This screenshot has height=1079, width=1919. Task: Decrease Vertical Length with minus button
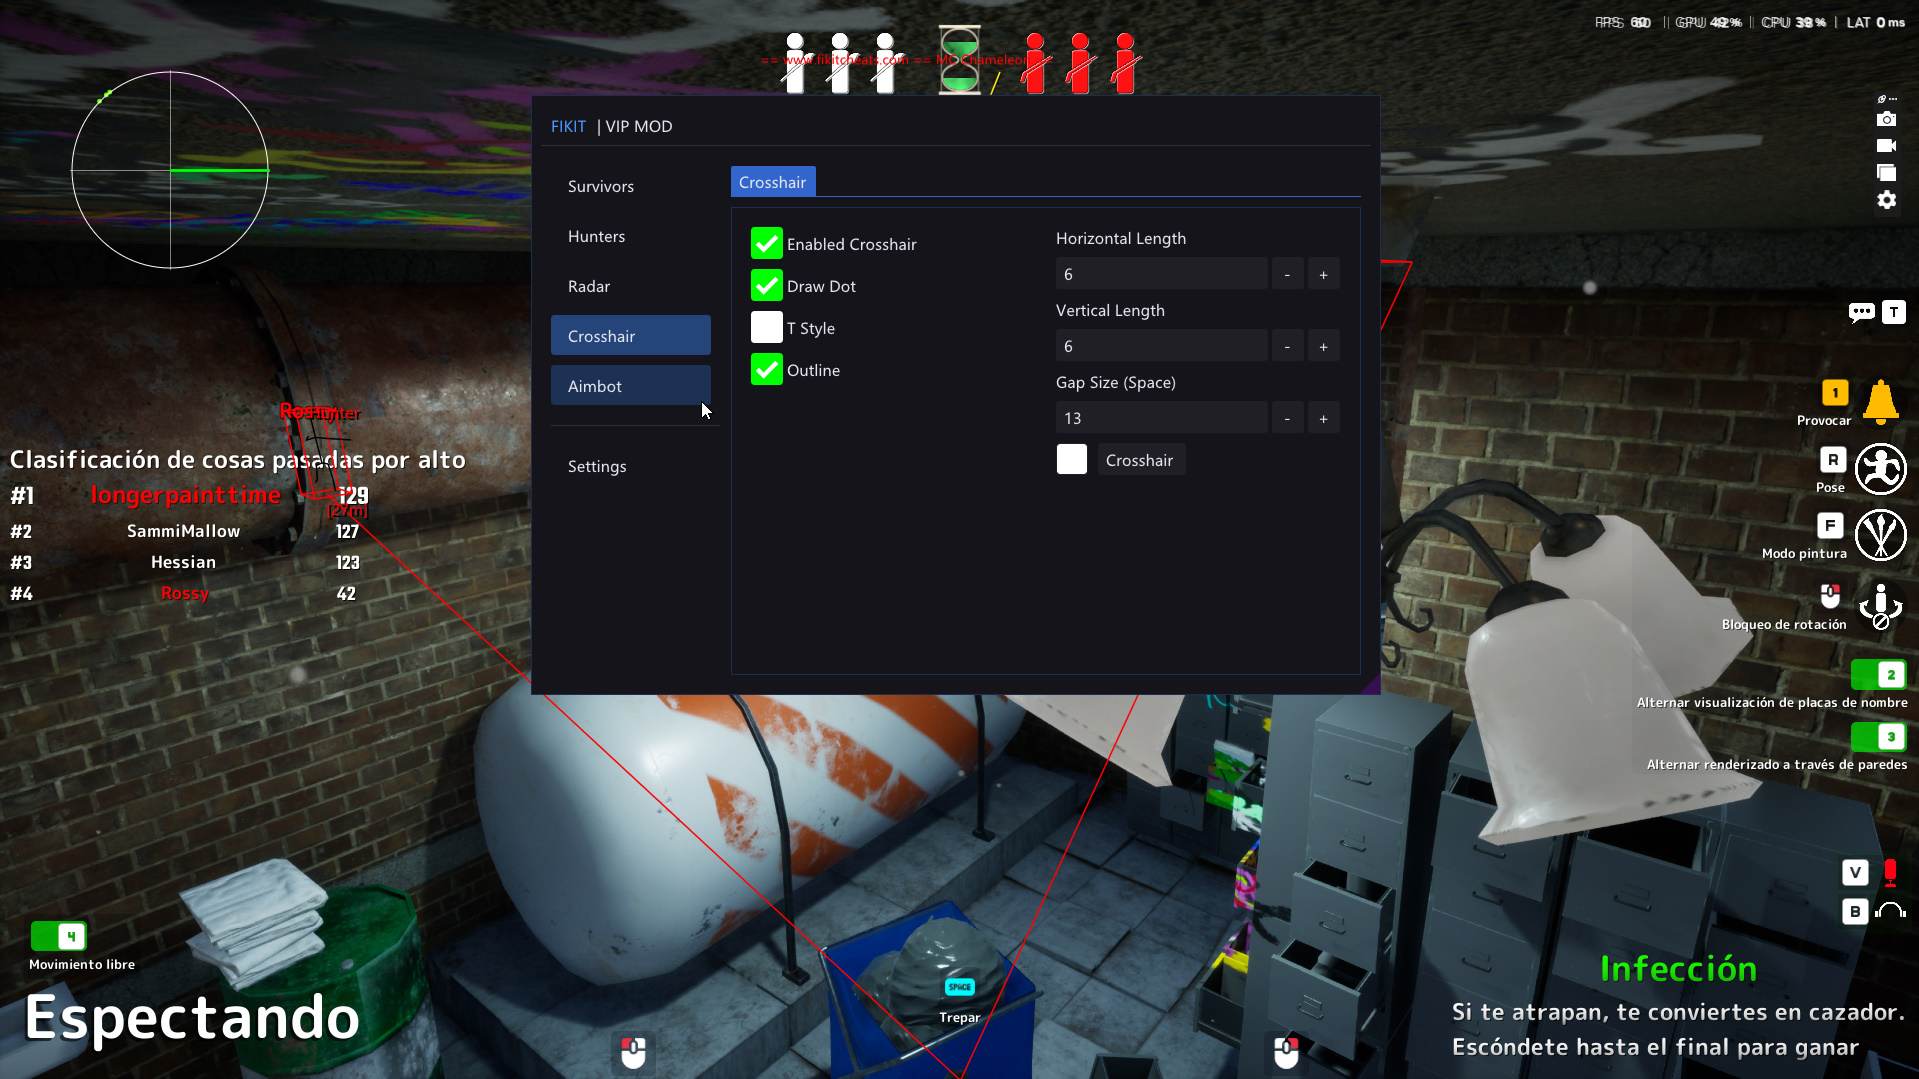click(x=1287, y=346)
